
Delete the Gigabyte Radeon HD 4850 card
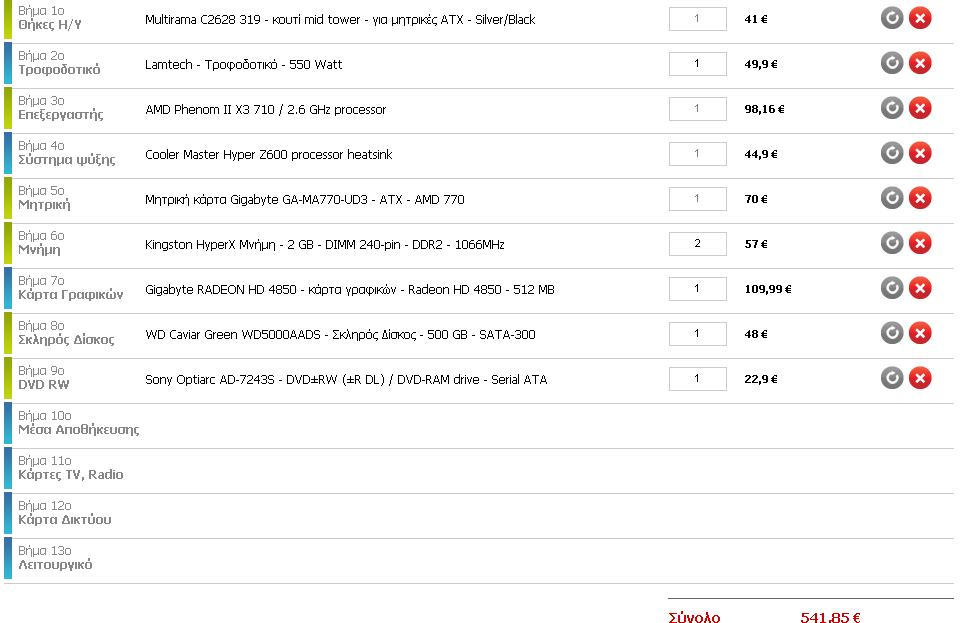[920, 288]
